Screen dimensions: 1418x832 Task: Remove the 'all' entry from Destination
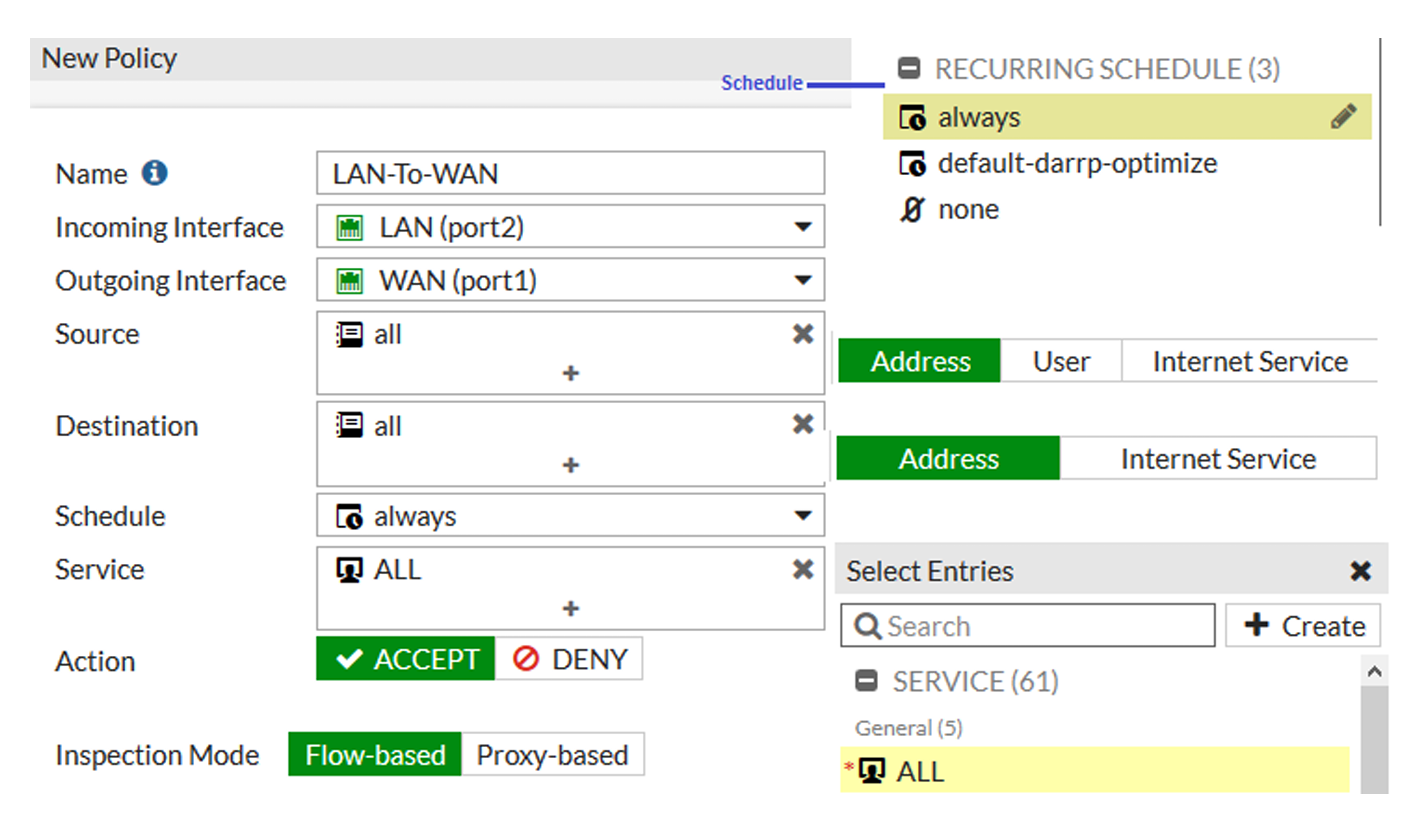tap(802, 425)
